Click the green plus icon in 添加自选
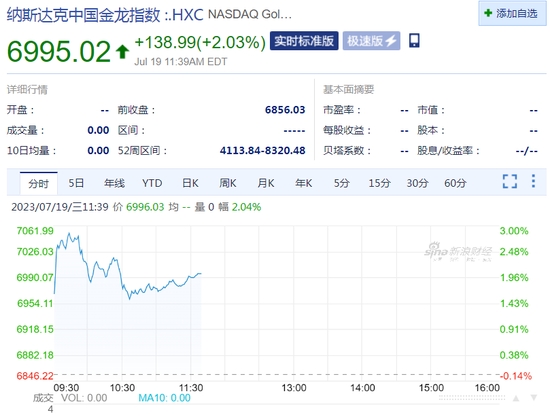This screenshot has width=550, height=417. pos(488,13)
